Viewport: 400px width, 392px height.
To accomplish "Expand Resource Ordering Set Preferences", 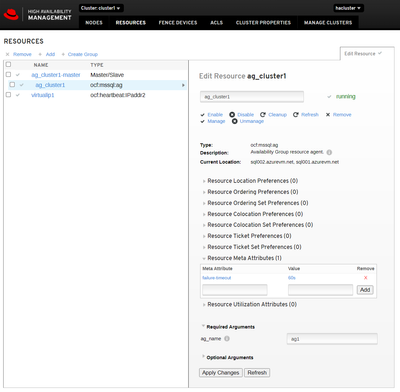I will click(x=255, y=203).
